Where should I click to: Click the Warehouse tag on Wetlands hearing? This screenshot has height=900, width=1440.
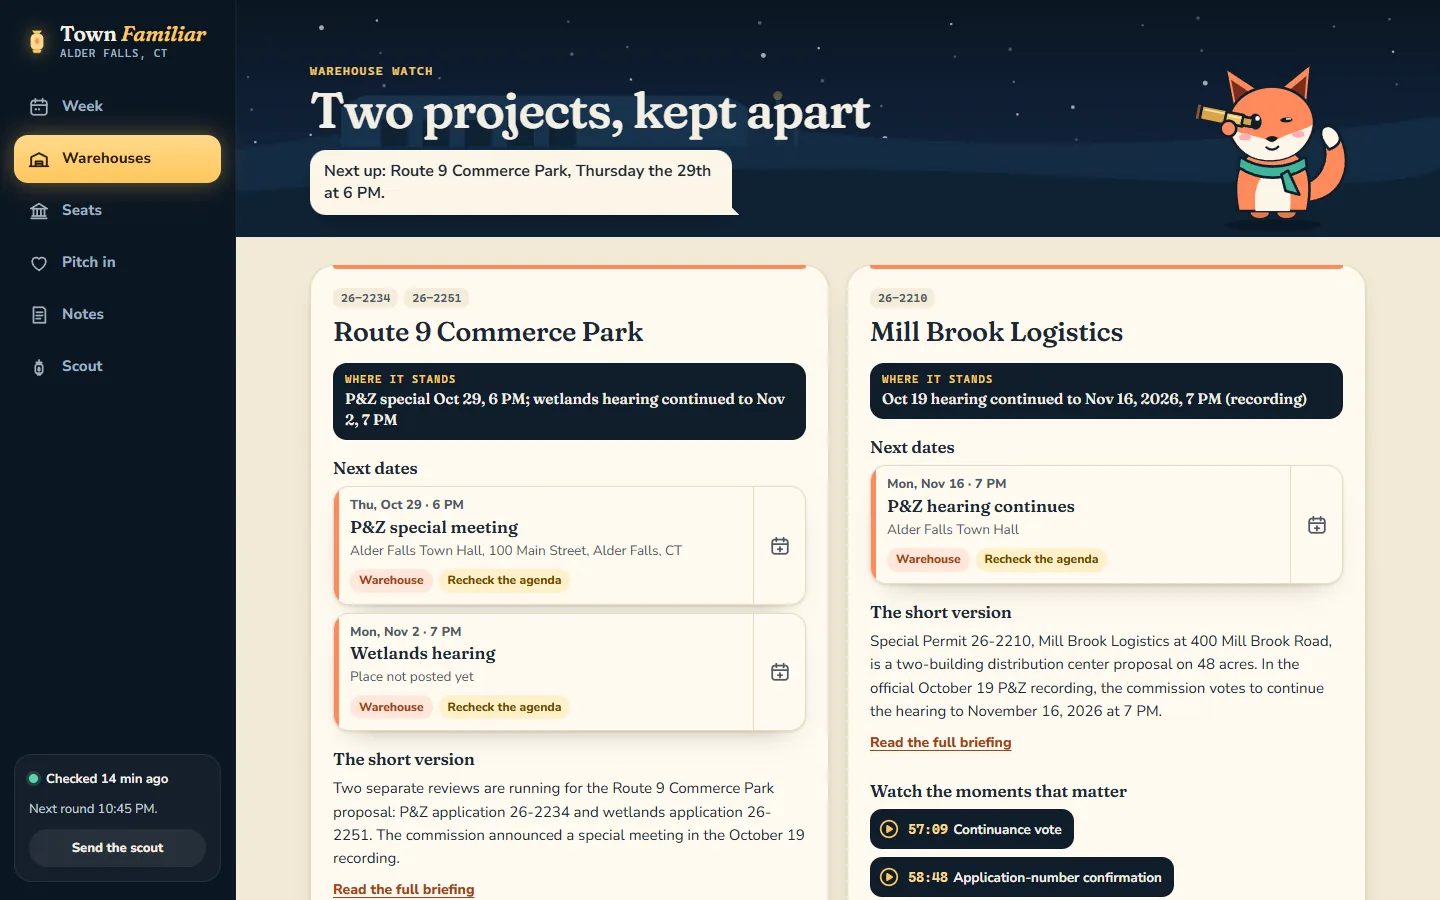[391, 707]
